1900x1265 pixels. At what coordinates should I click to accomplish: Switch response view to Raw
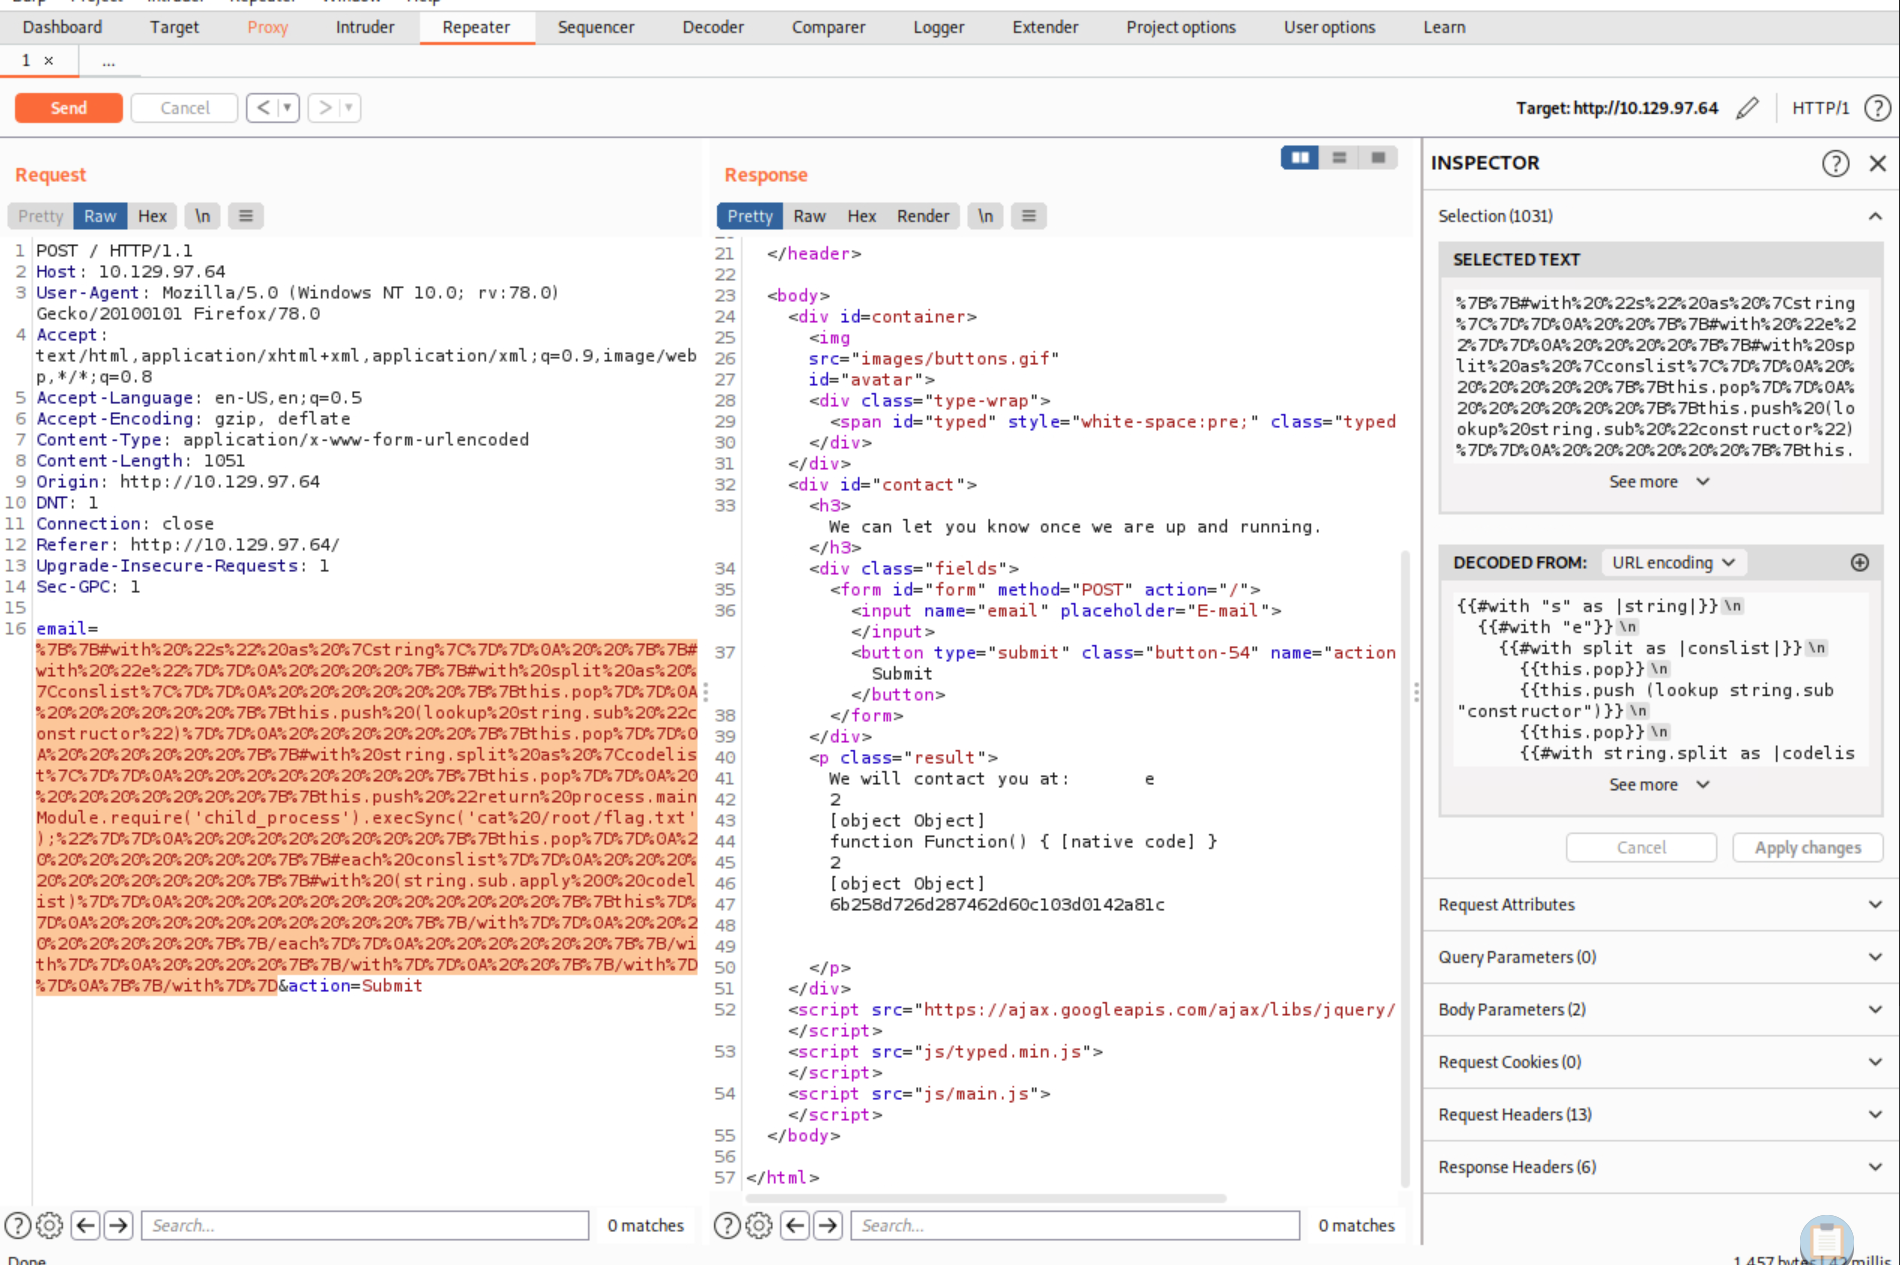tap(809, 216)
